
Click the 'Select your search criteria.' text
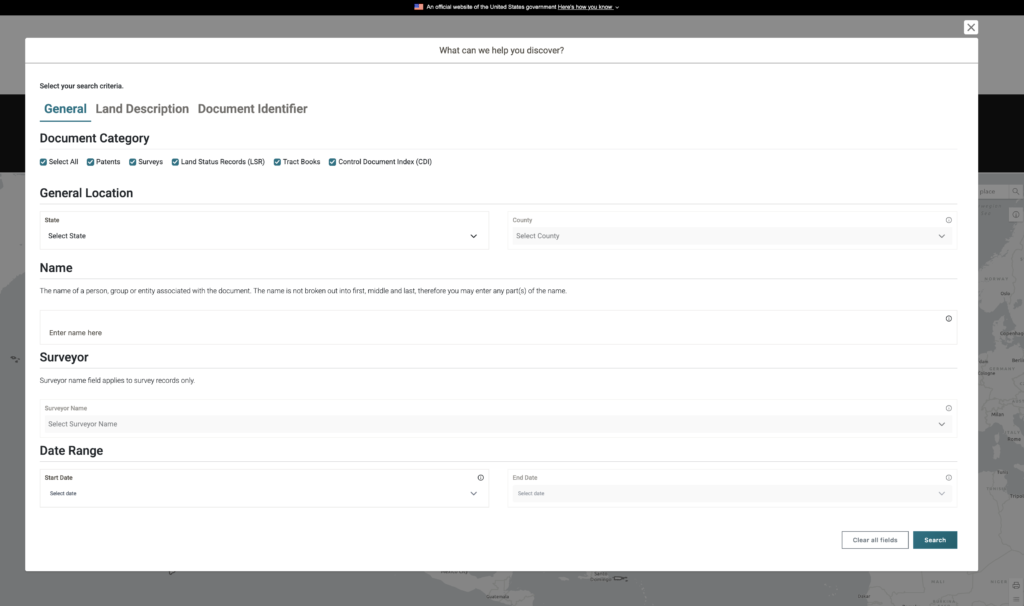(x=82, y=86)
